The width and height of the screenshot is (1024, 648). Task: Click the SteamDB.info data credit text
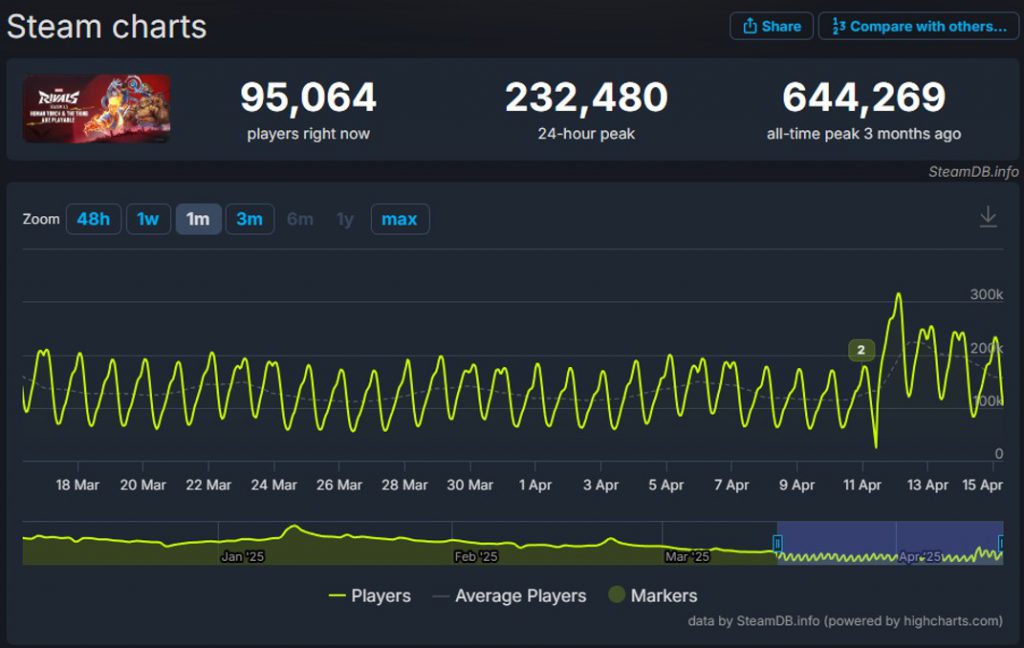(x=844, y=621)
